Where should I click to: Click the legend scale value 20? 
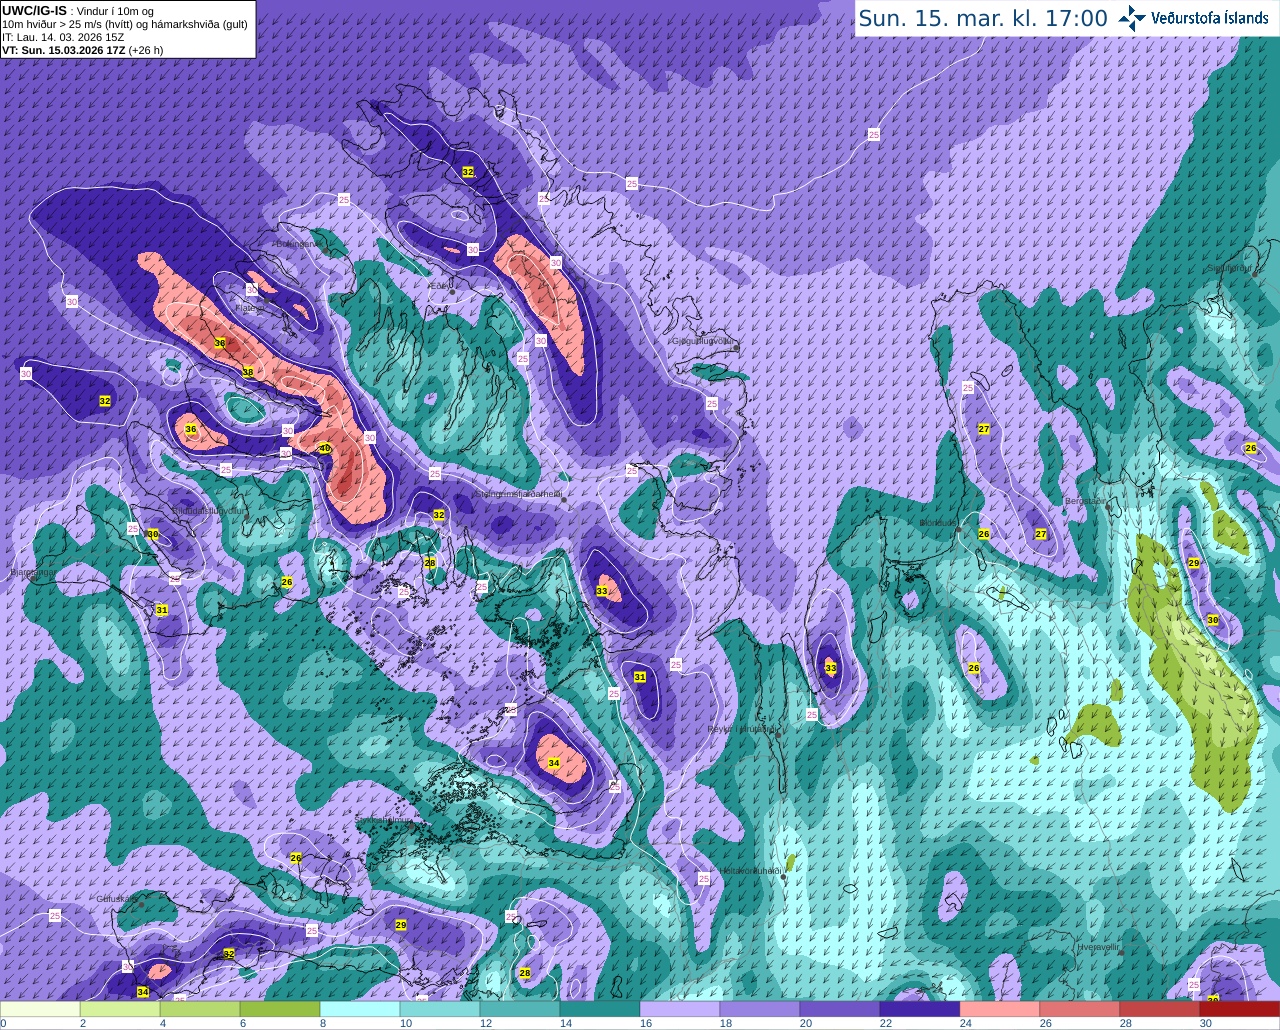tap(805, 1023)
